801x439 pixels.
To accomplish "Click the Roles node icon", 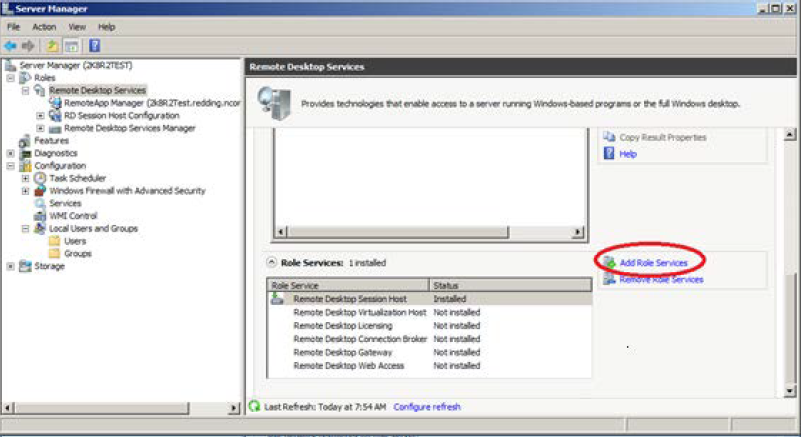I will (25, 78).
